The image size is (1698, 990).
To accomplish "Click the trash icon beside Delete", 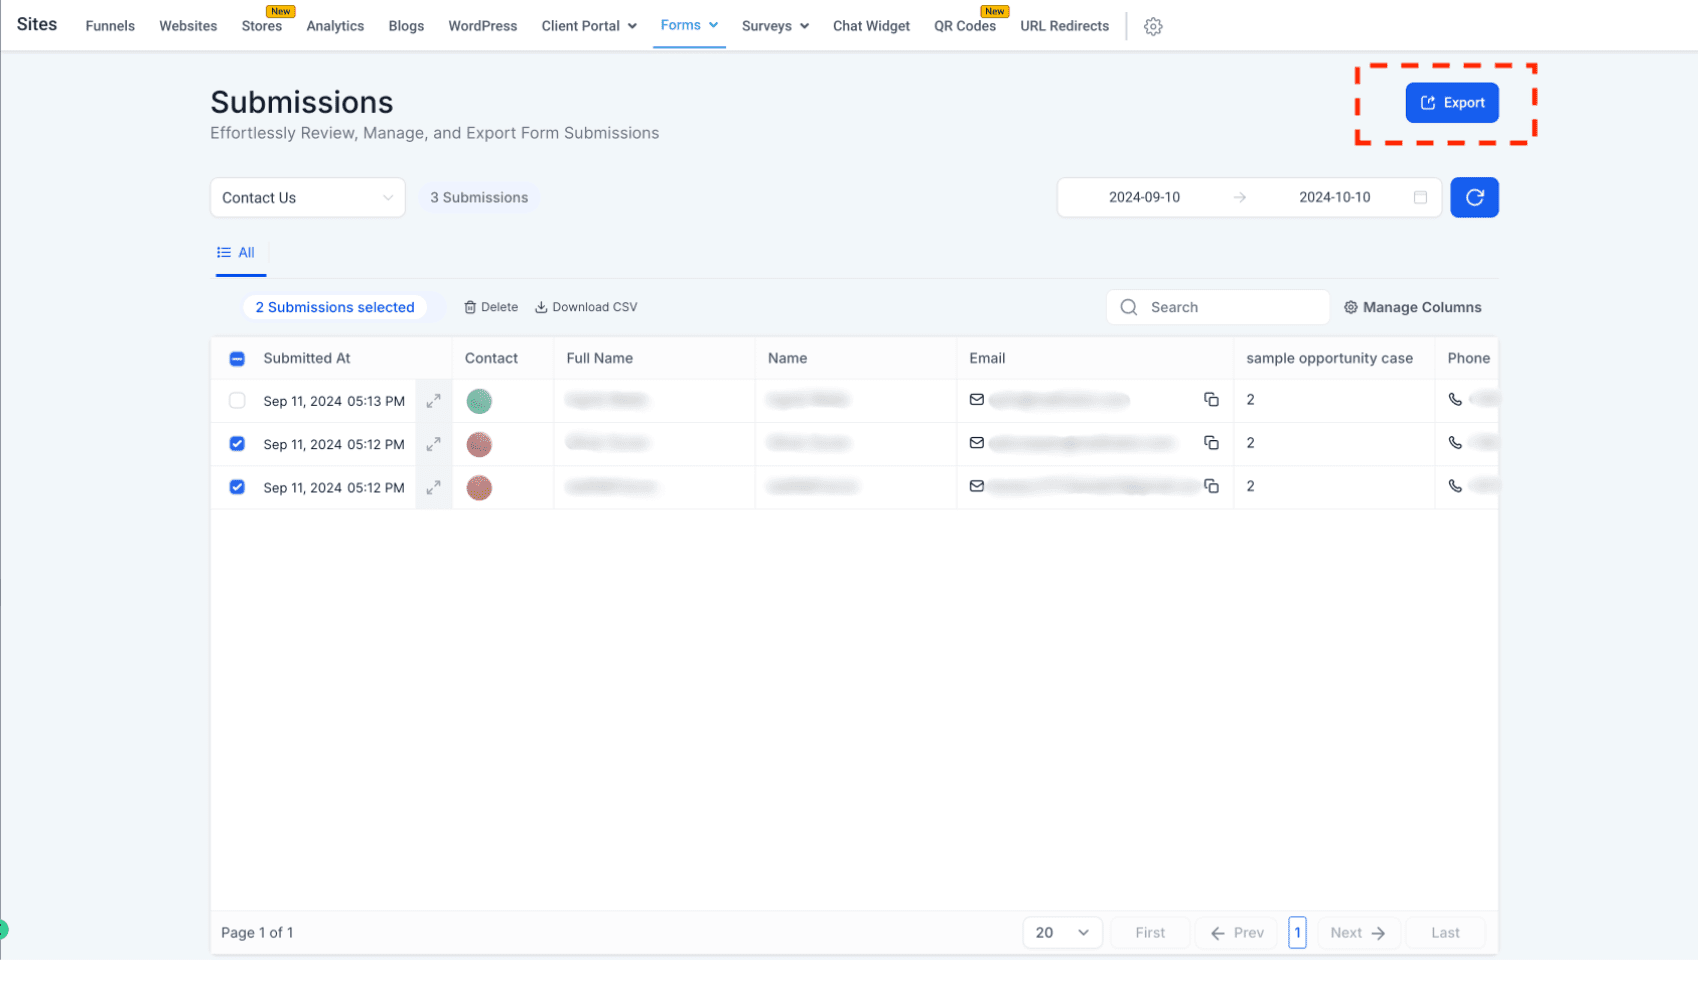I will (470, 307).
